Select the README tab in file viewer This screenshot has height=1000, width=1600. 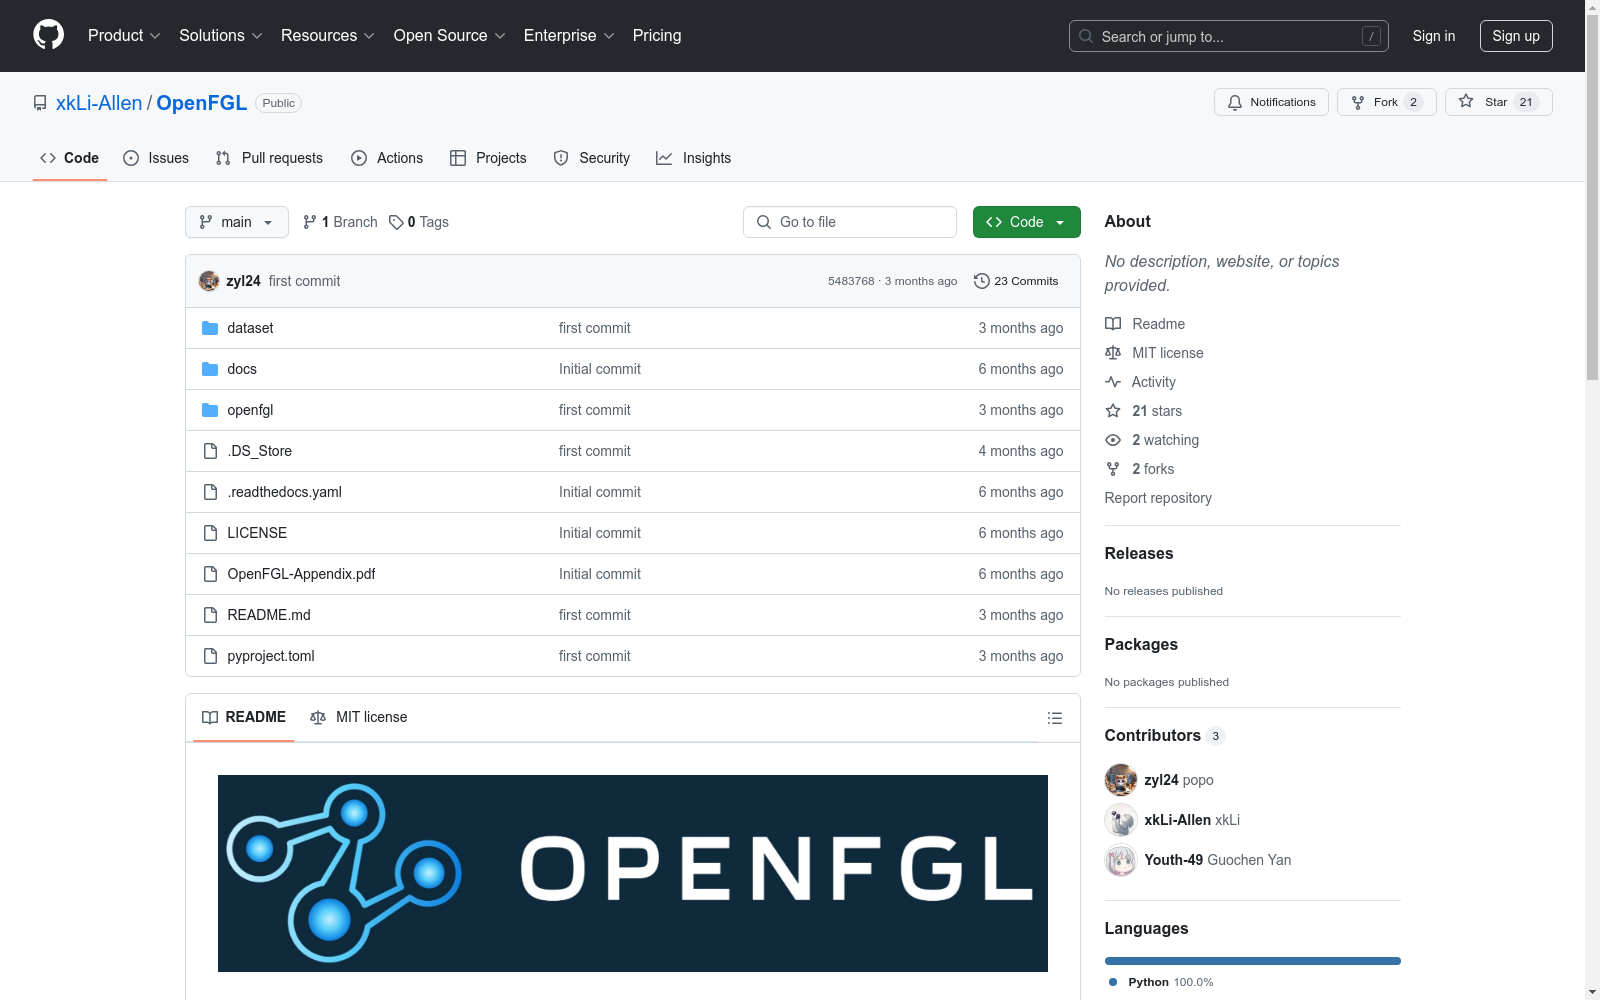244,717
